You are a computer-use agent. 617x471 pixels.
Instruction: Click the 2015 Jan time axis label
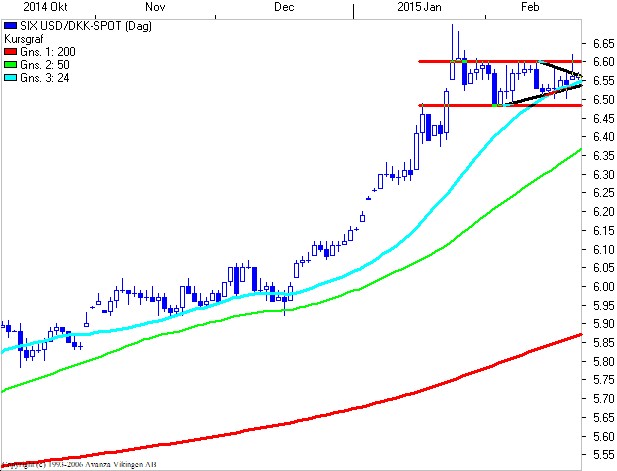419,7
